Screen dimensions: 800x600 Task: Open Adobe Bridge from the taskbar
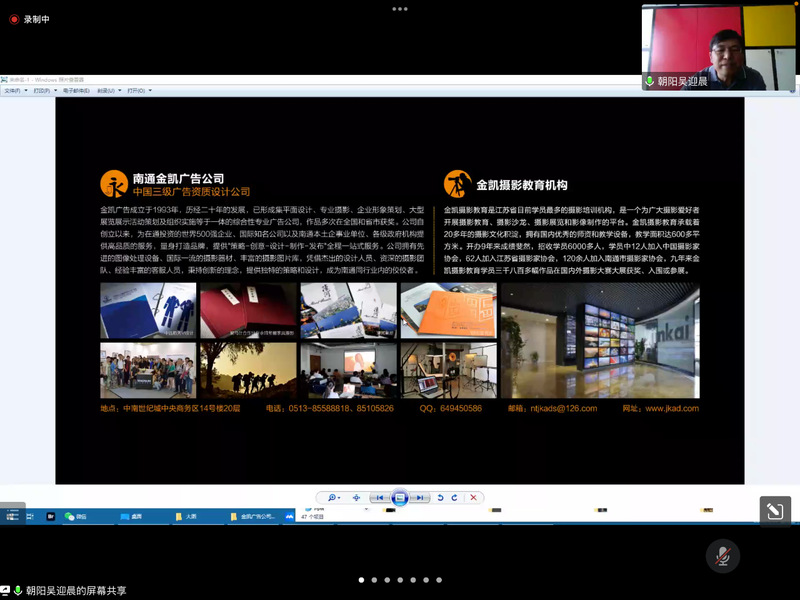pyautogui.click(x=51, y=516)
